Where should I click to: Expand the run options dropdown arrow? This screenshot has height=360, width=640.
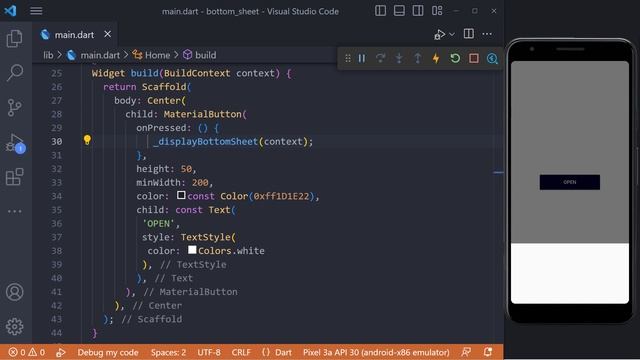[452, 34]
